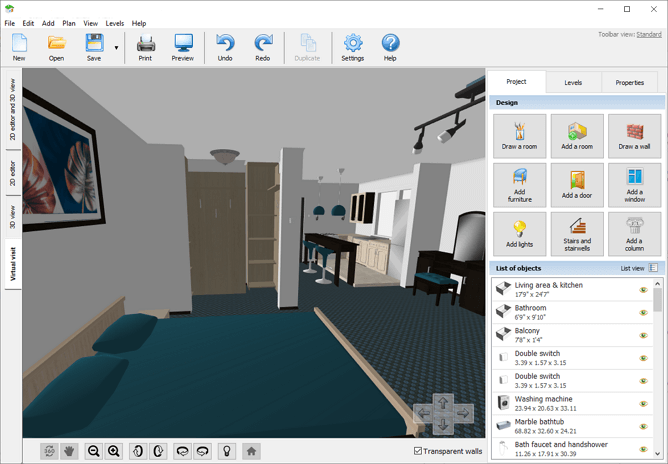Open the Edit menu
Image resolution: width=668 pixels, height=464 pixels.
(x=28, y=23)
